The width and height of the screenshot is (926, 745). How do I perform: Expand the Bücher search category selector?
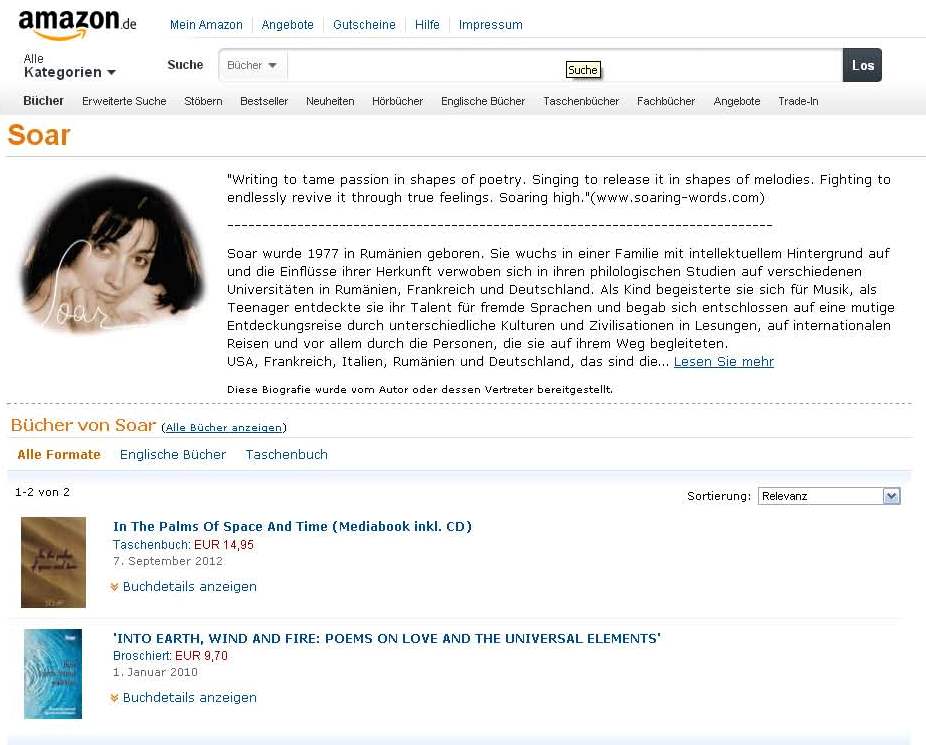coord(253,66)
